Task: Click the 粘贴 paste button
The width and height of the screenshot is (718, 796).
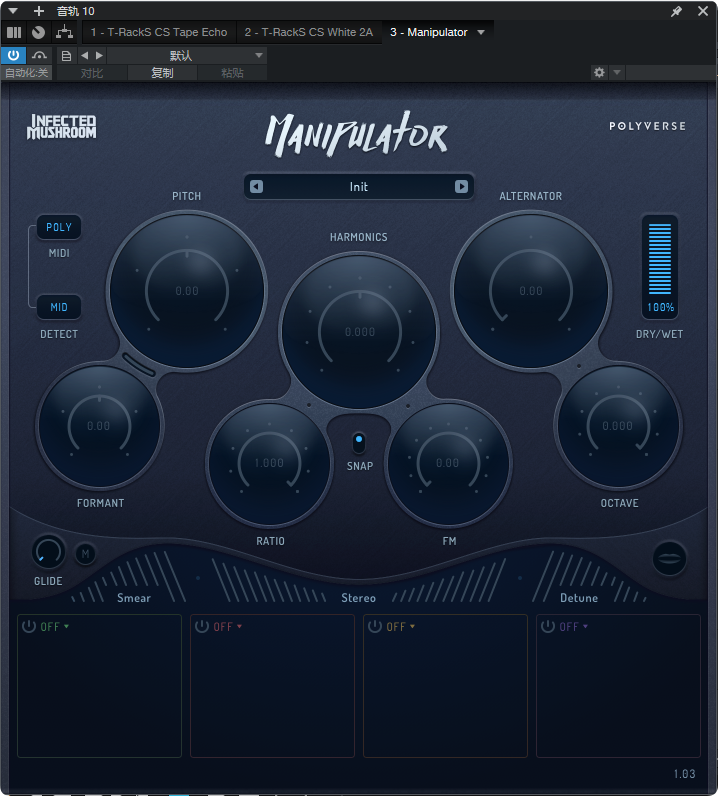Action: (232, 73)
